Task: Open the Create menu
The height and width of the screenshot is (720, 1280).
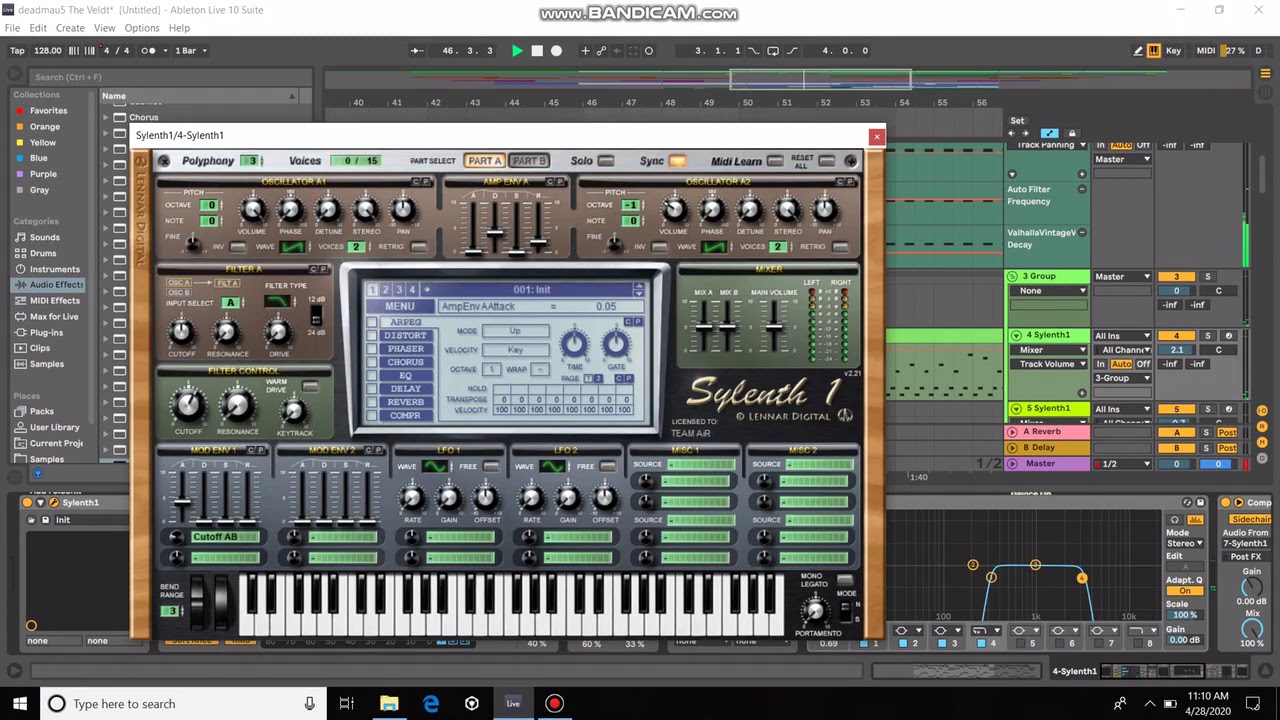Action: pyautogui.click(x=70, y=28)
